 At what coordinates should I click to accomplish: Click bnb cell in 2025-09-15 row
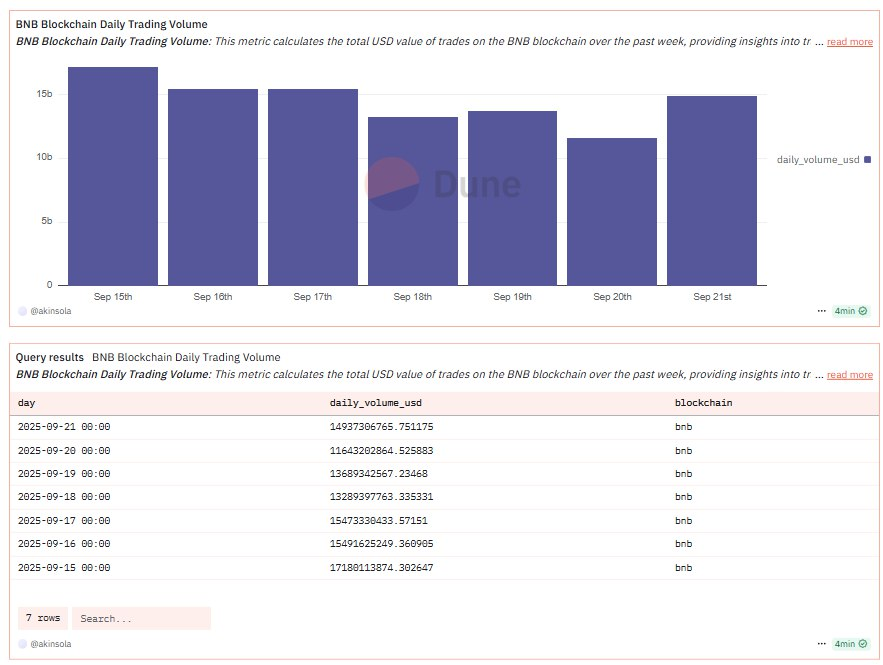[x=684, y=568]
